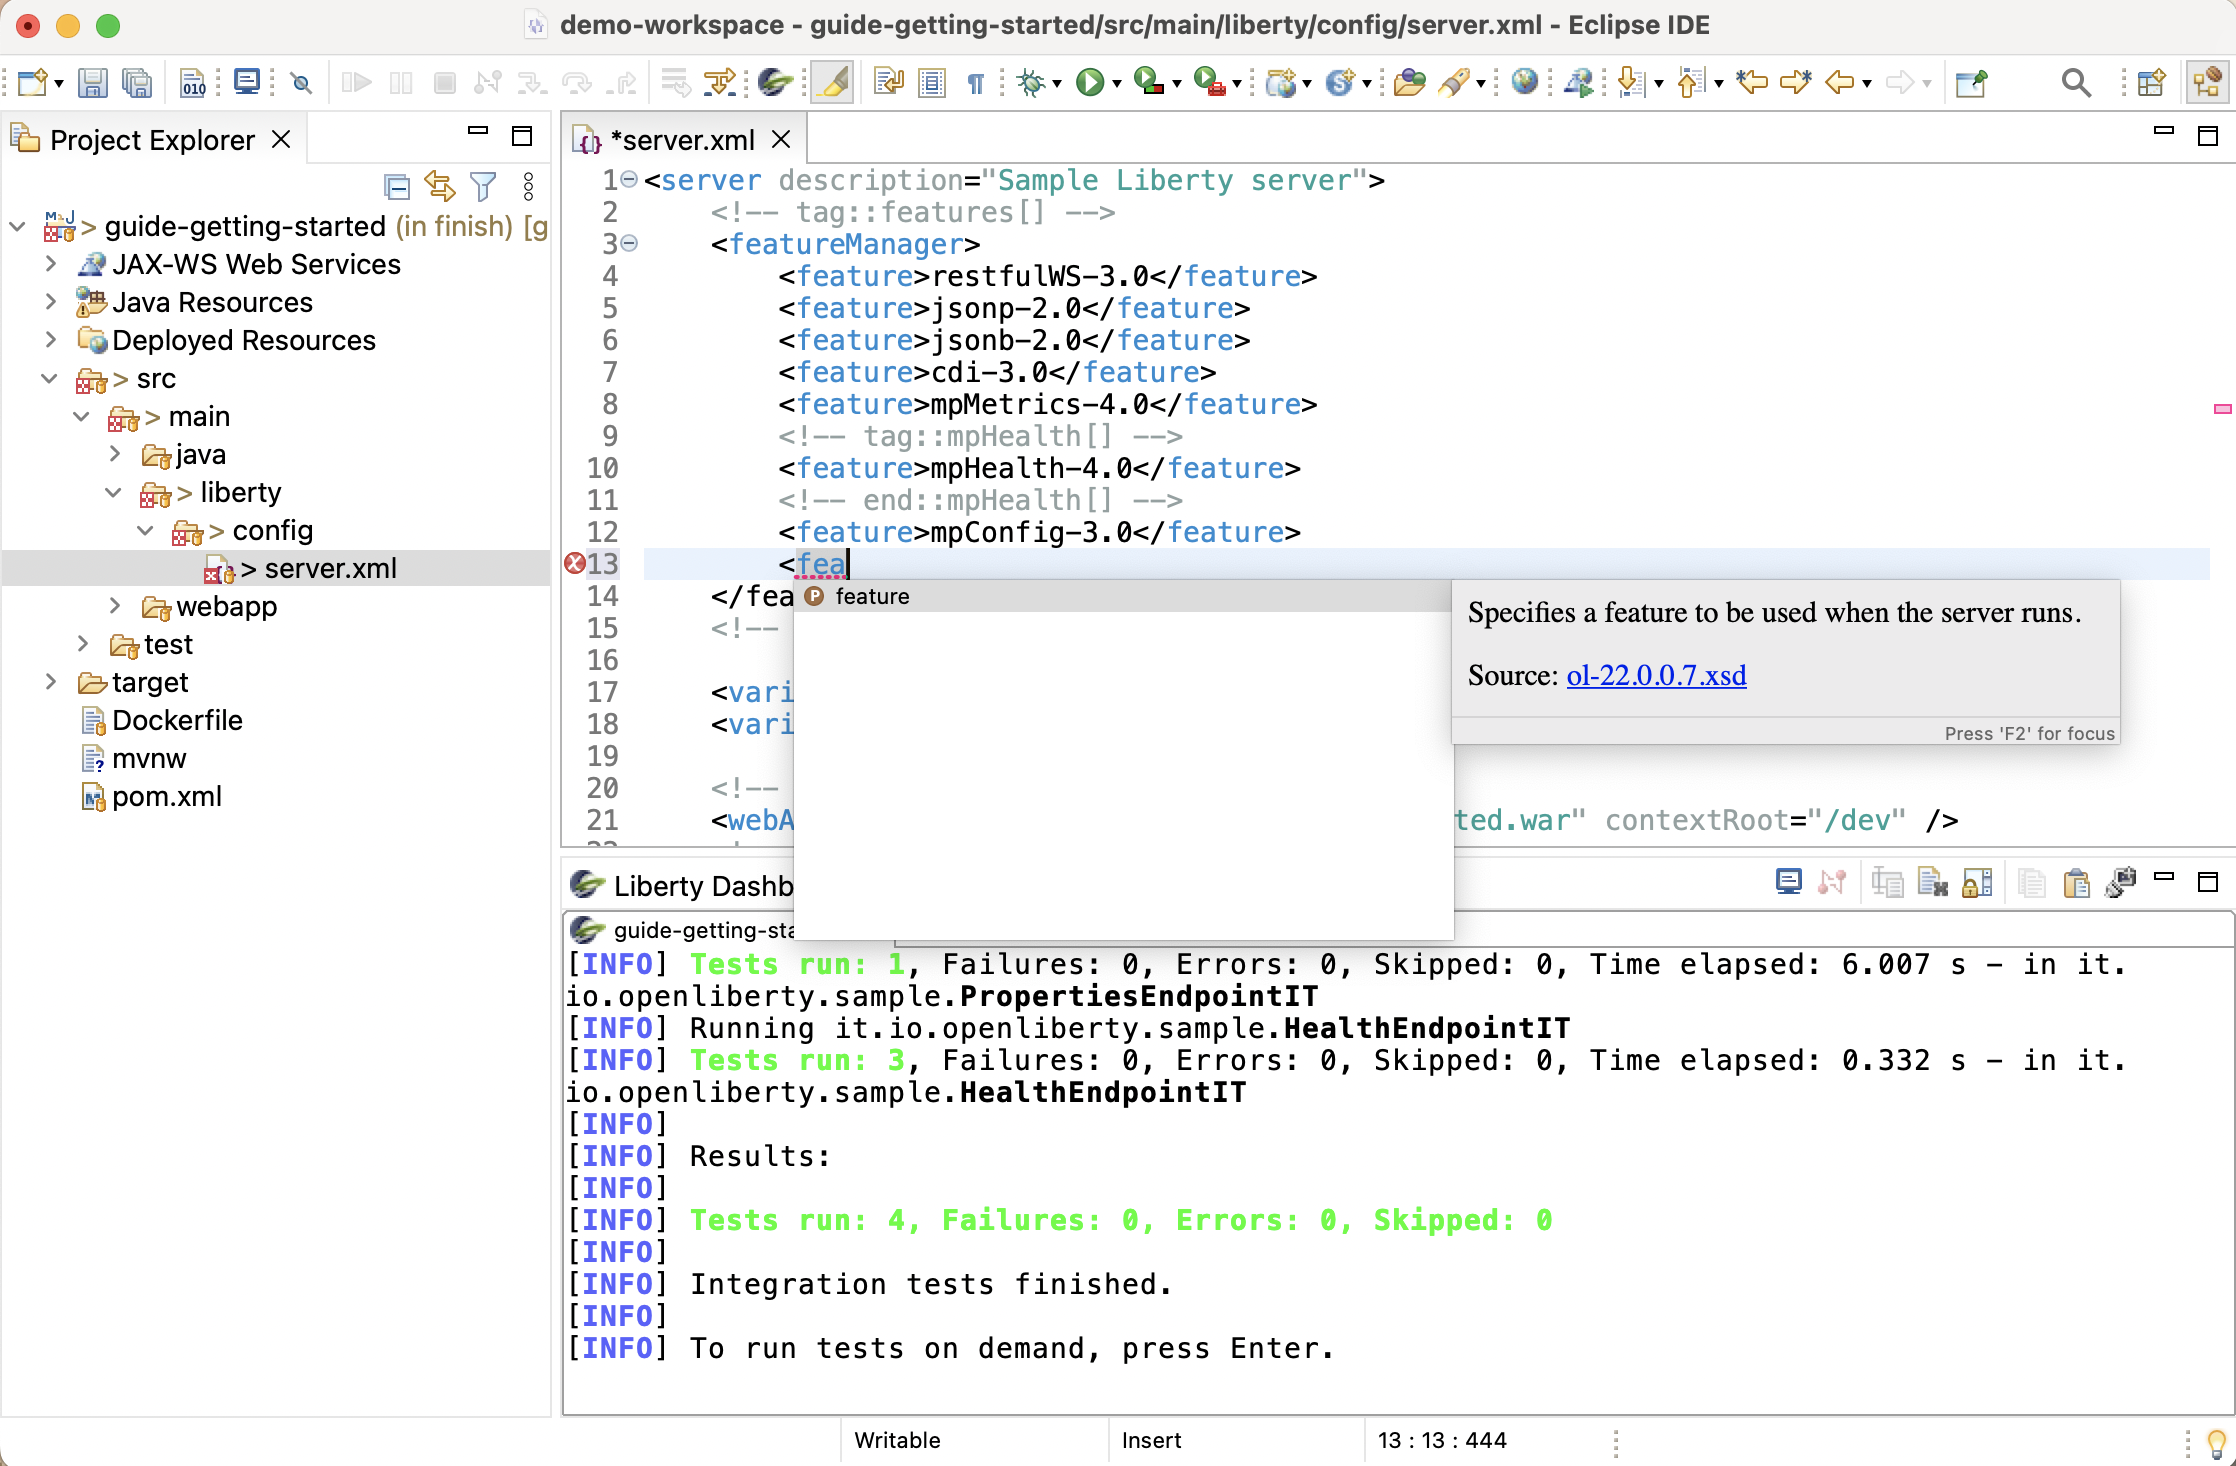This screenshot has width=2236, height=1466.
Task: Click the New Servlet S icon
Action: tap(1340, 82)
